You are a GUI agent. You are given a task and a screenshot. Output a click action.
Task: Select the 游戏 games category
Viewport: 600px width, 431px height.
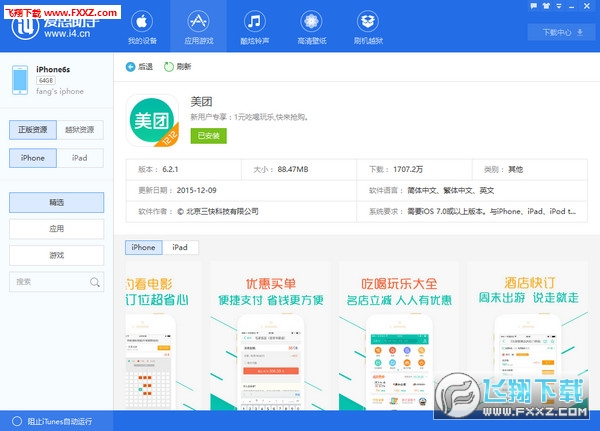point(56,255)
